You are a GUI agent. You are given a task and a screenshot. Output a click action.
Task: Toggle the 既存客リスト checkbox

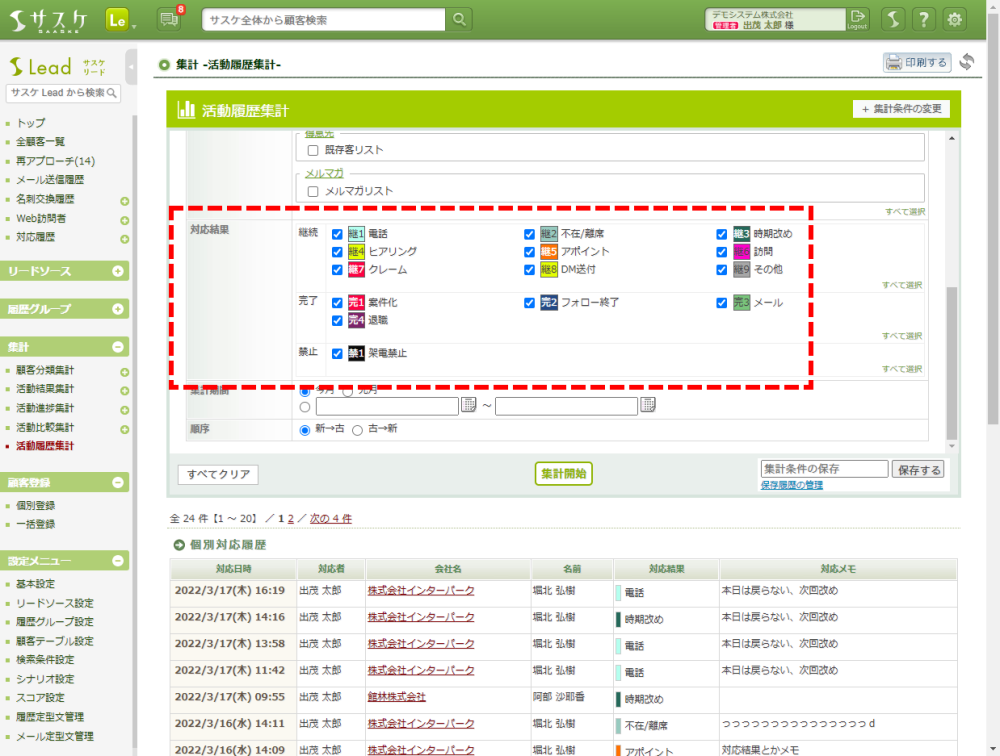(313, 150)
